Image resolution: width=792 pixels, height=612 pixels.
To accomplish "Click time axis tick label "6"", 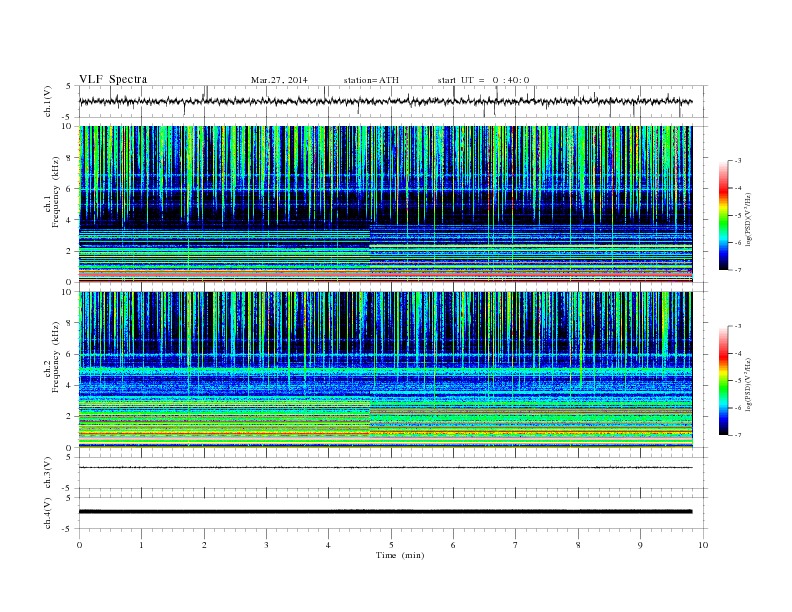I will tap(453, 545).
